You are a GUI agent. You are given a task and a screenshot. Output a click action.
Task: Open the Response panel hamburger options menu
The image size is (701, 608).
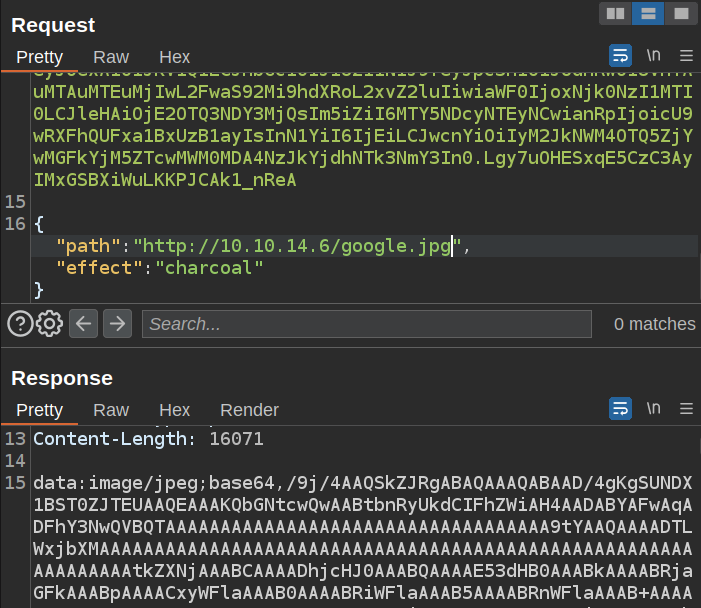pos(686,408)
